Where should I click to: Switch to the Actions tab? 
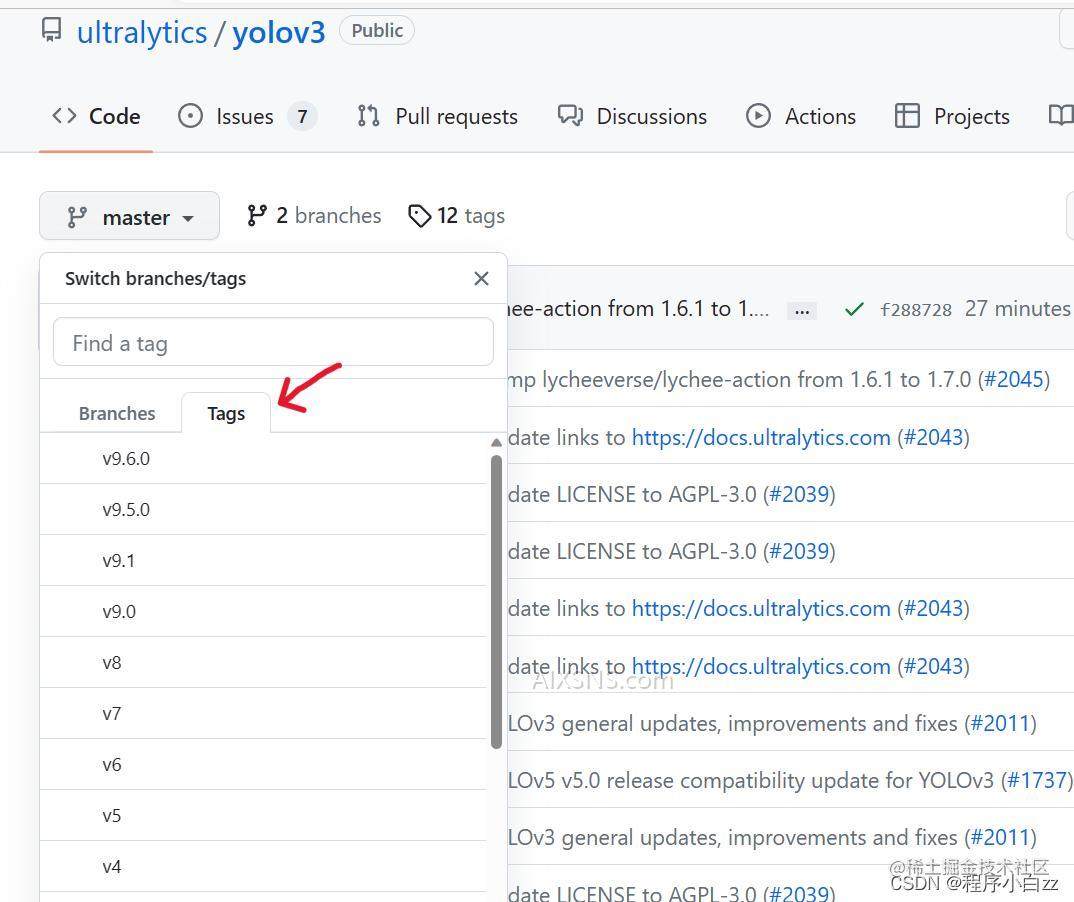(801, 116)
